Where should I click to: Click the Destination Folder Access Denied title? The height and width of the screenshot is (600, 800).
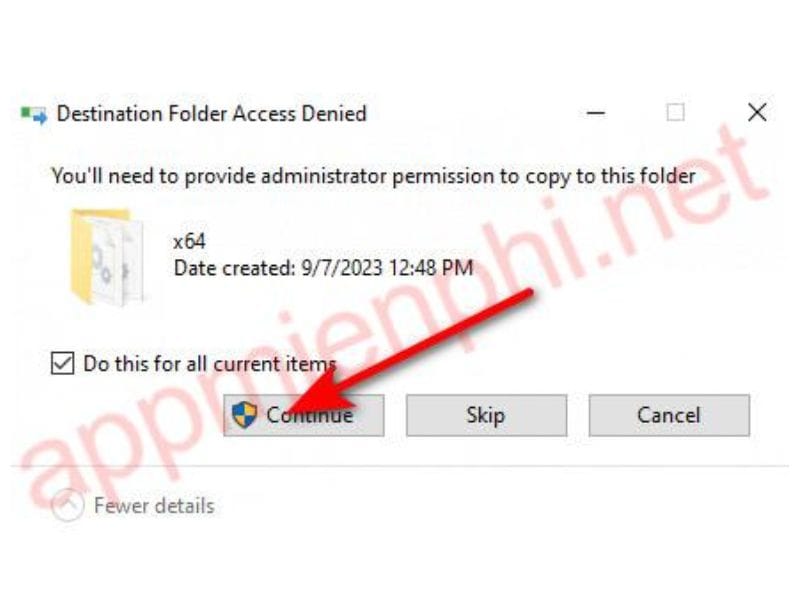[x=211, y=113]
